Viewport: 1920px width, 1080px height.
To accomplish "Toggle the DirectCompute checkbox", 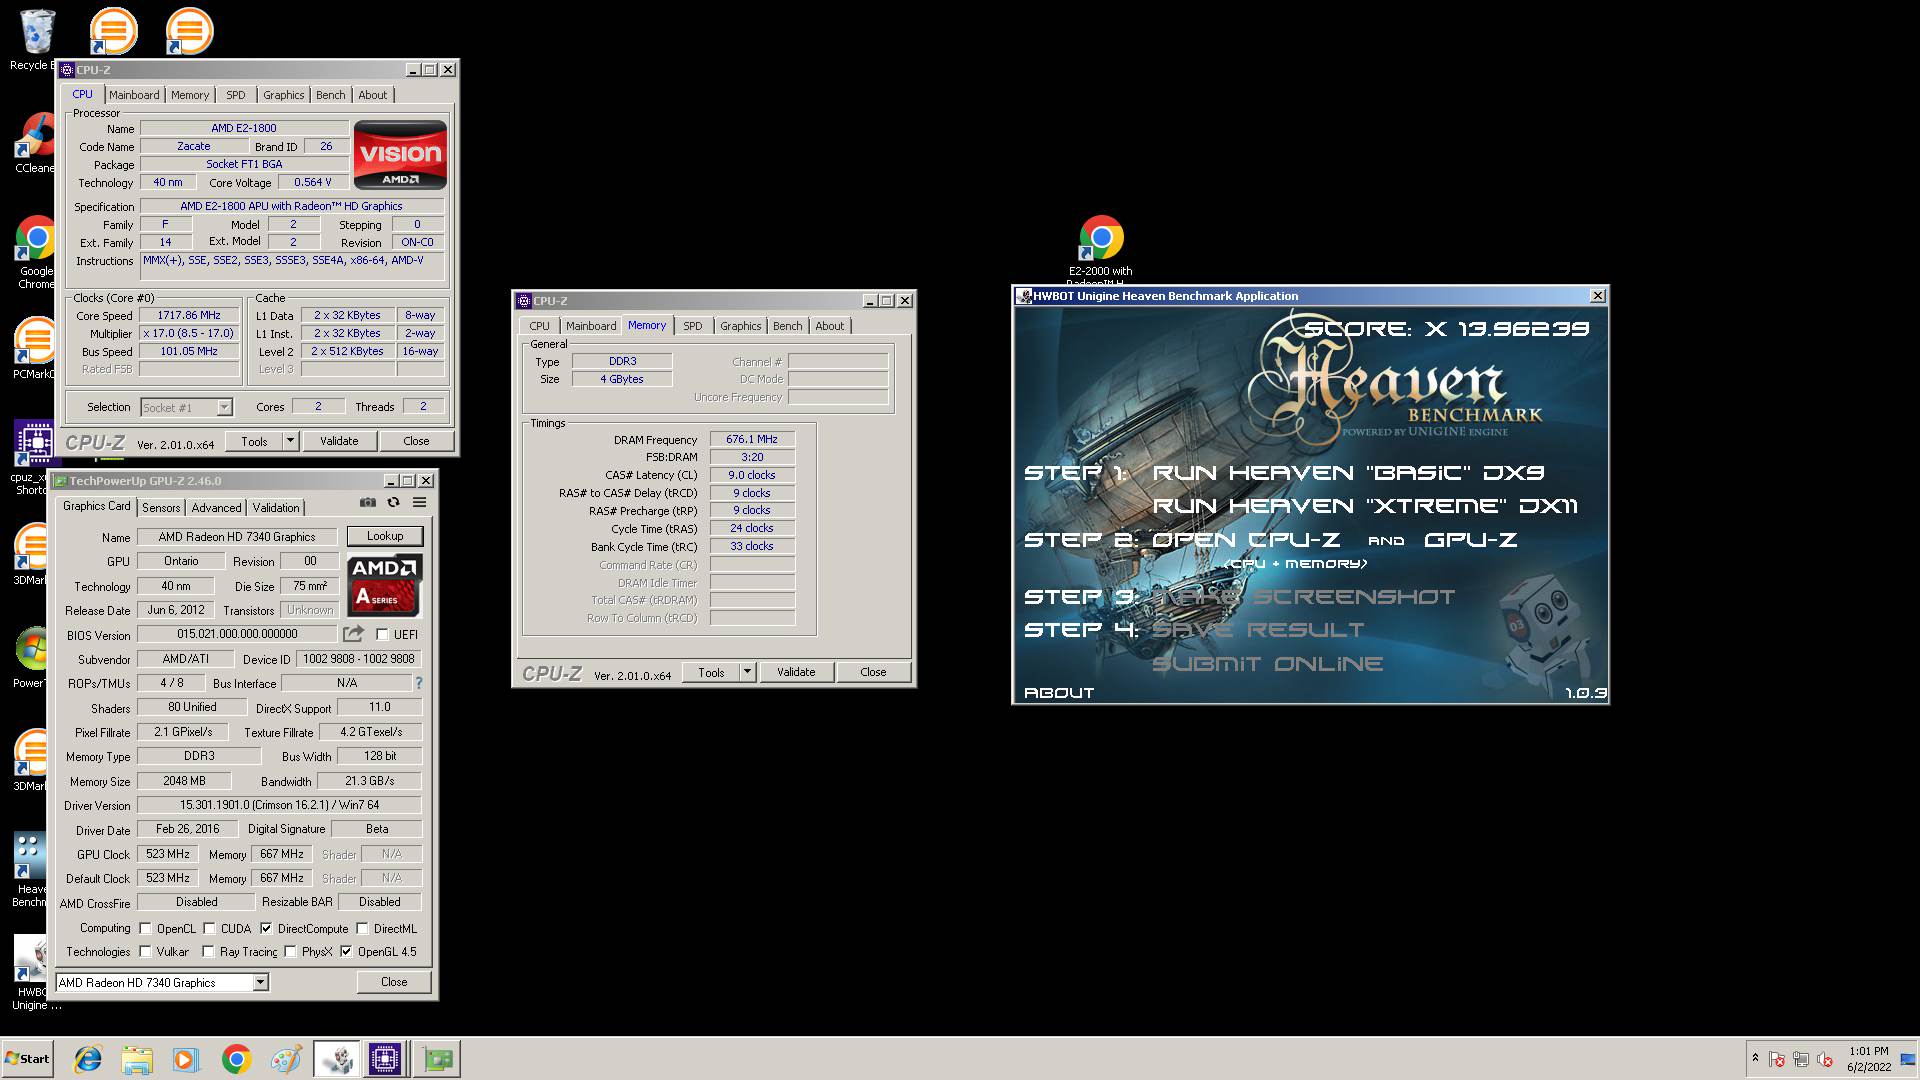I will 266,928.
